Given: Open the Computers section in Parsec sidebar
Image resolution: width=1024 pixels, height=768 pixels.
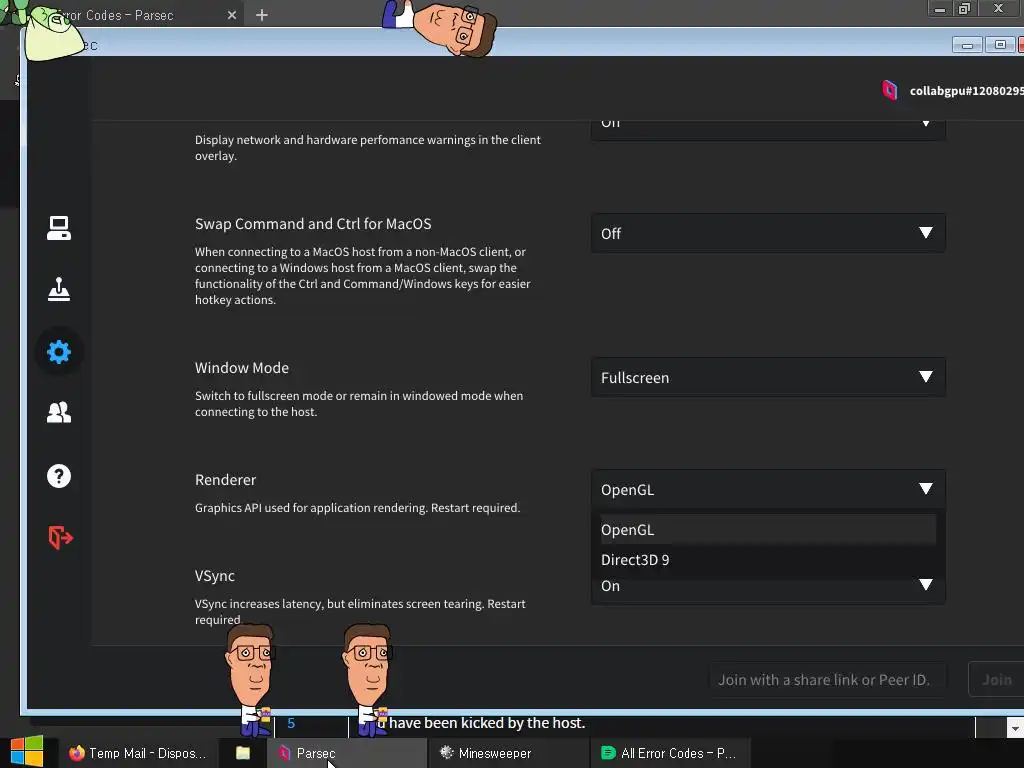Looking at the screenshot, I should click(x=59, y=228).
